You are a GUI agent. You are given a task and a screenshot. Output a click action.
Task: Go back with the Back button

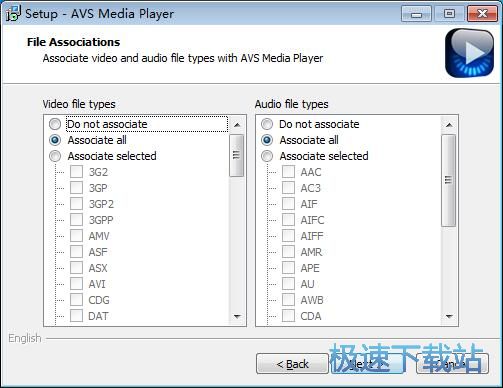click(x=292, y=364)
